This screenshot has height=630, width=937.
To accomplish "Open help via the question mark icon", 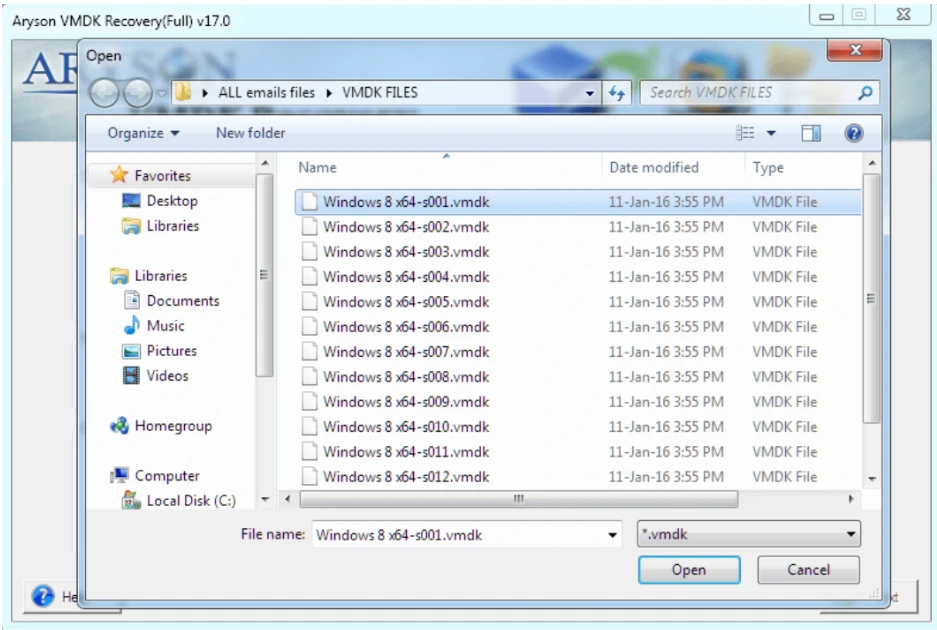I will [853, 132].
